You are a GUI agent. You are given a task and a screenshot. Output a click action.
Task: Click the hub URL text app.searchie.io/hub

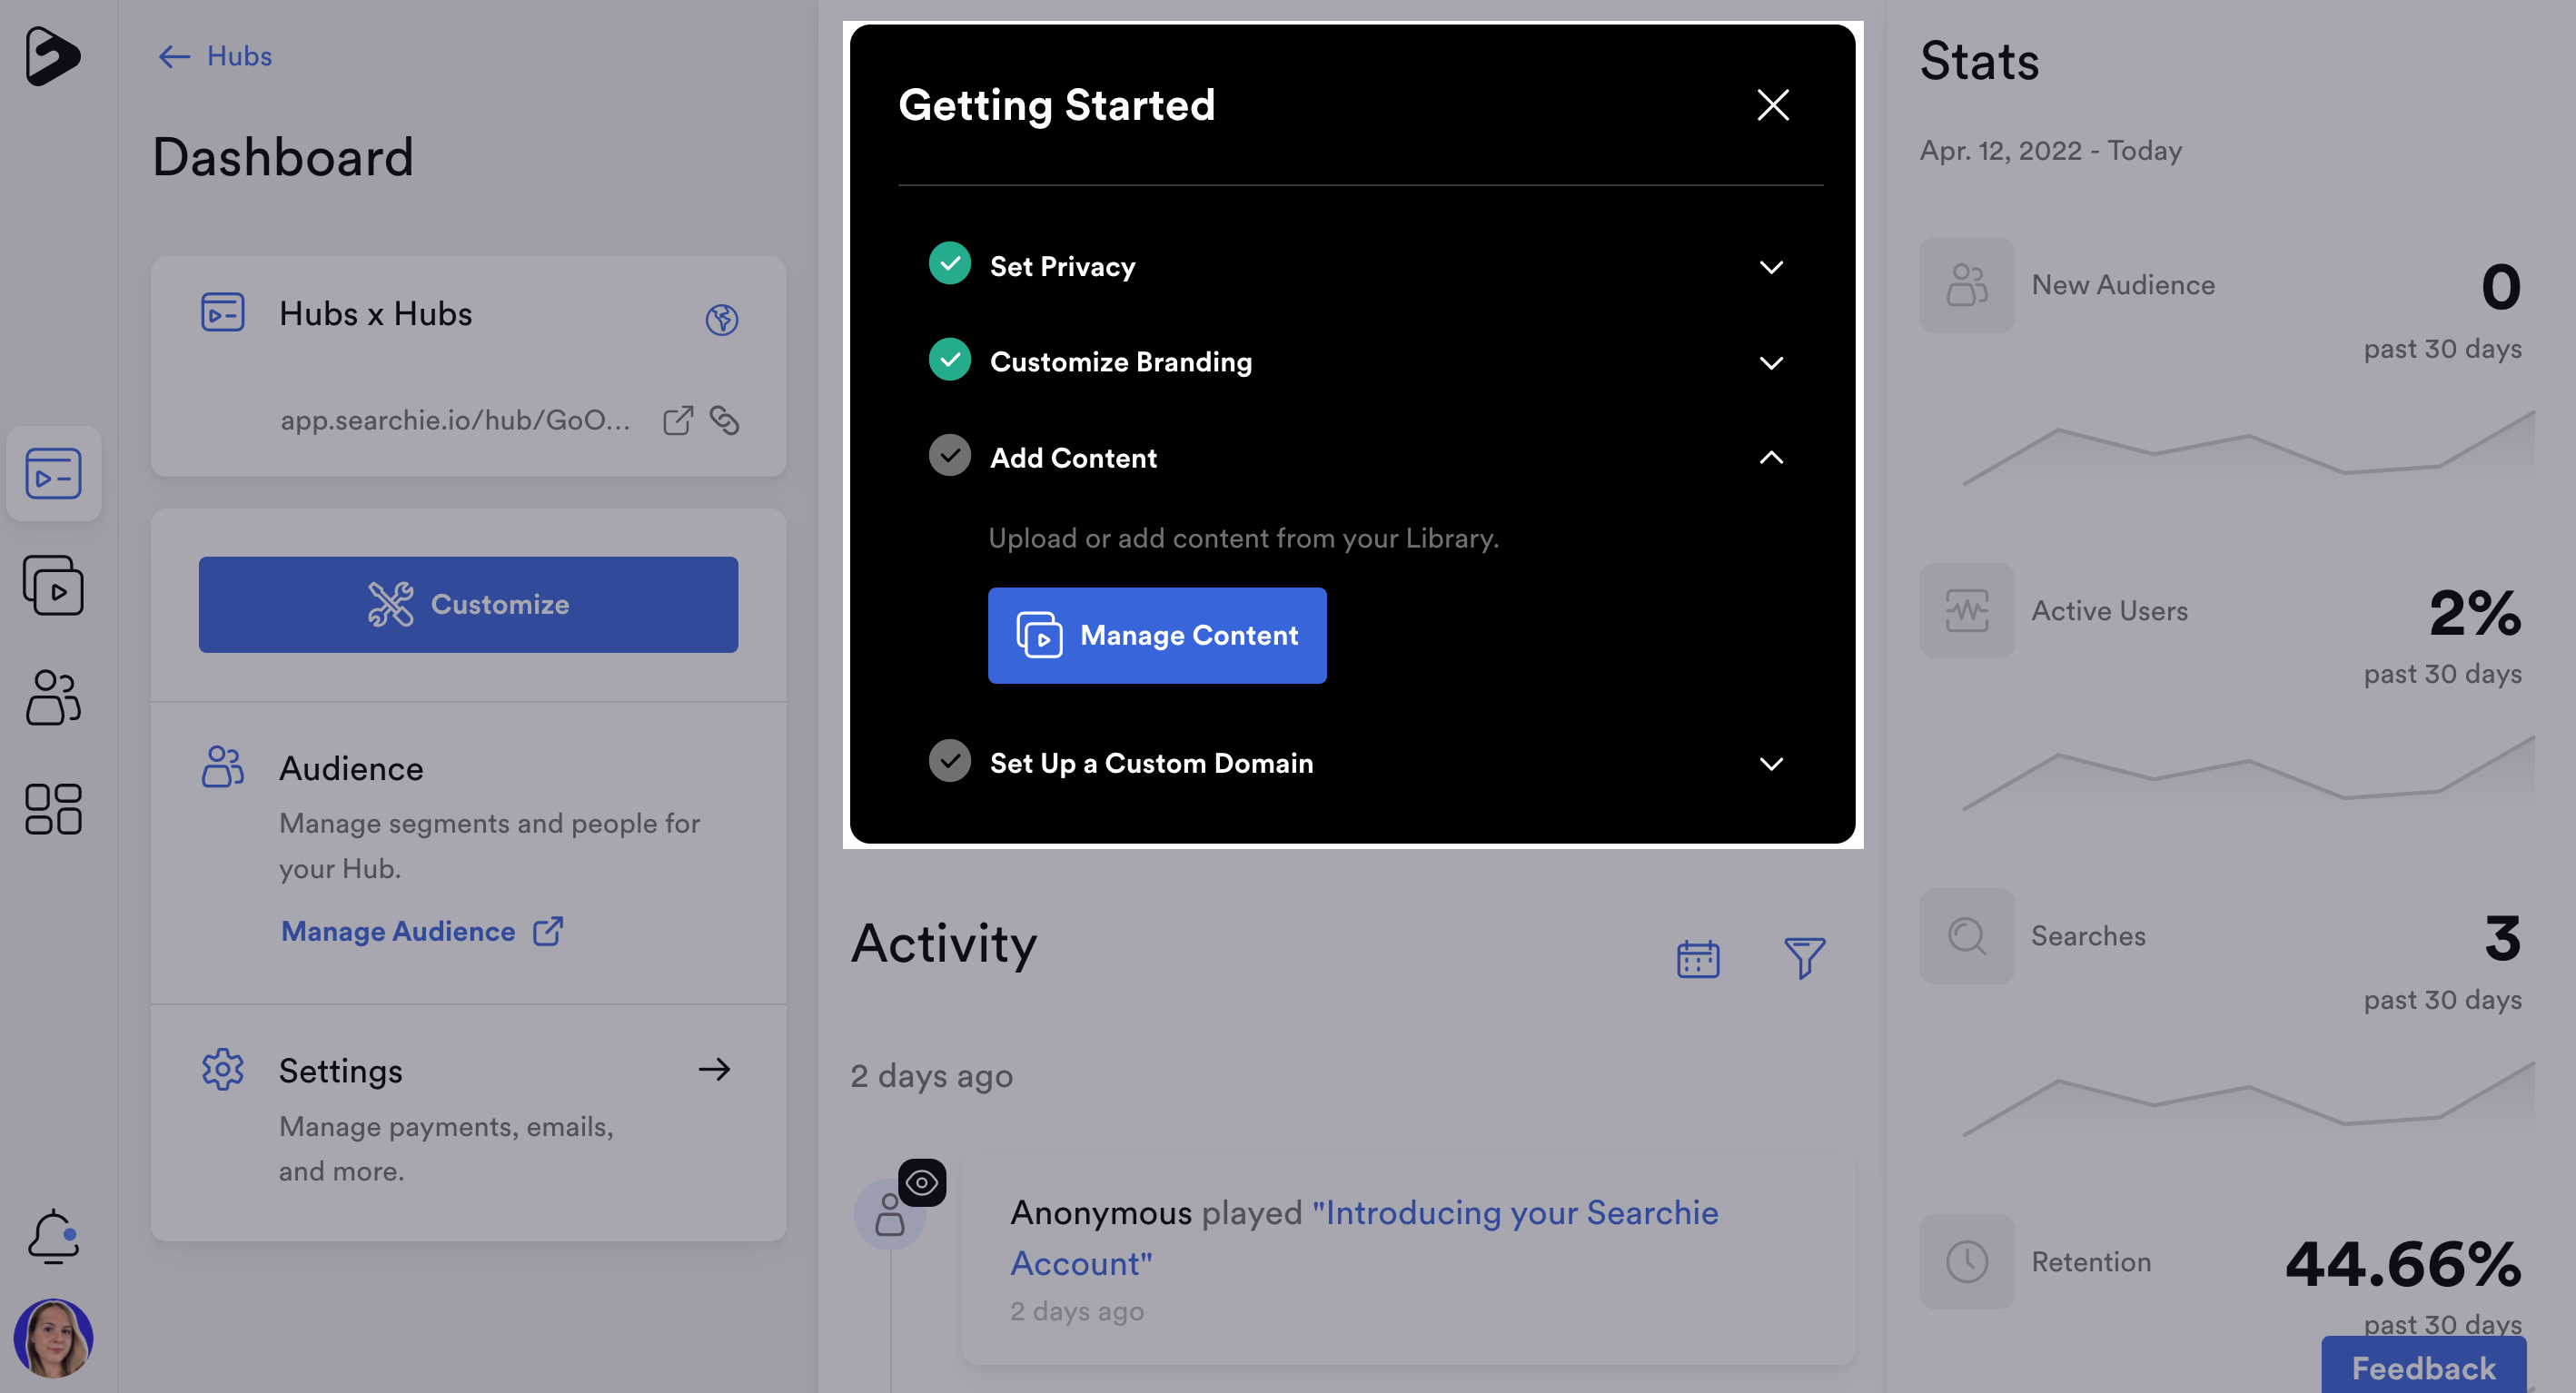coord(455,420)
